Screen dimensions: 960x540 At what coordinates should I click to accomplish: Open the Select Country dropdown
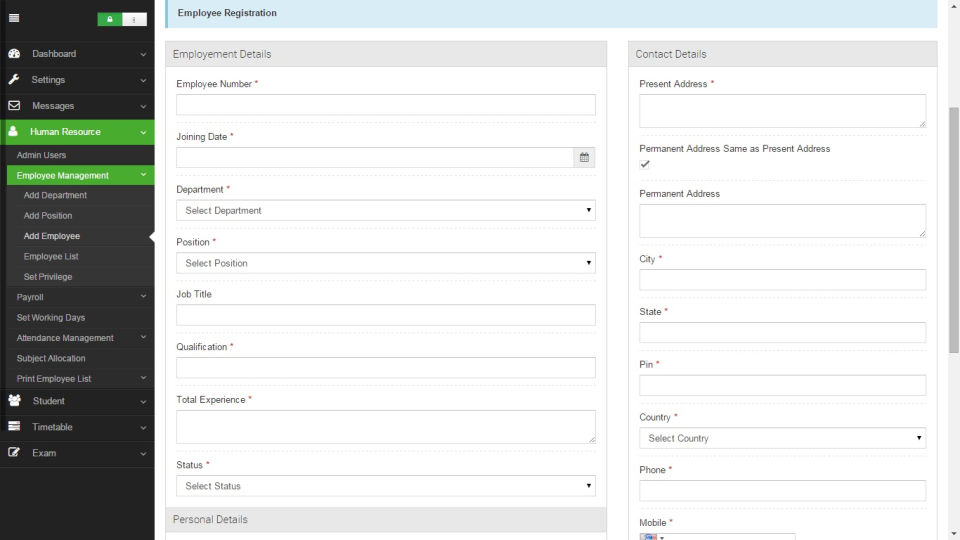782,438
